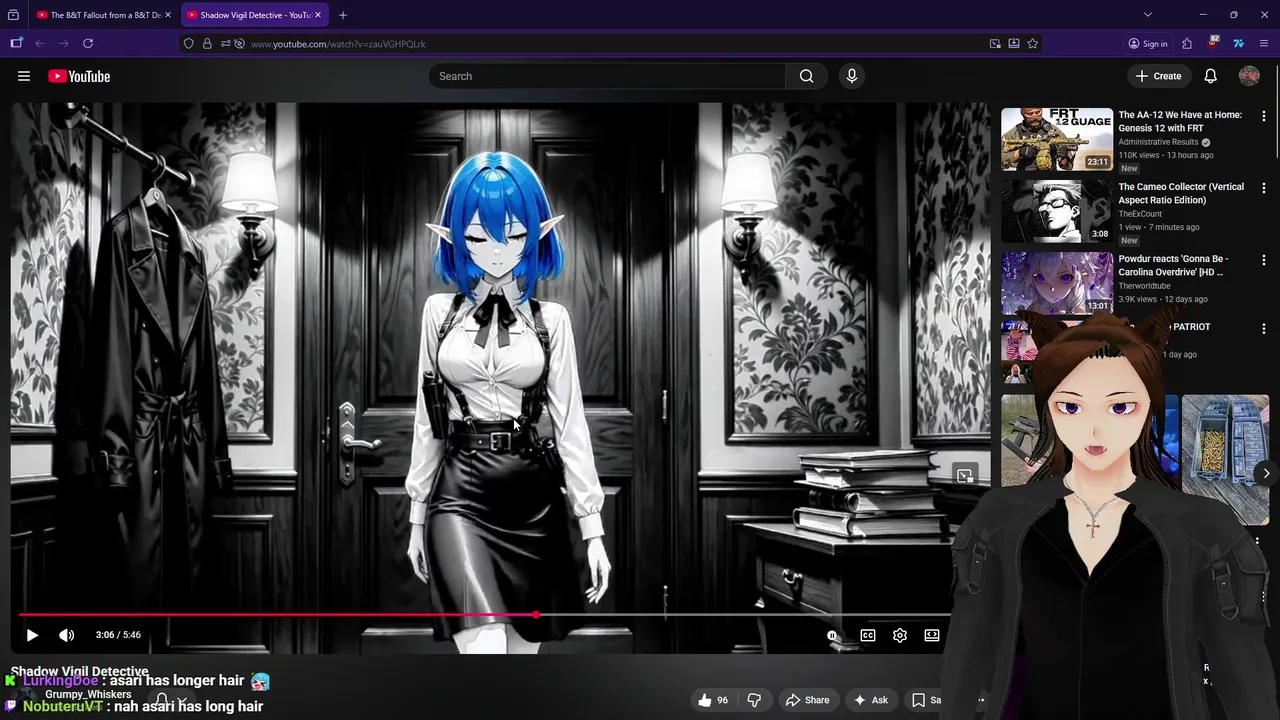Viewport: 1280px width, 720px height.
Task: Save the video with bookmark button
Action: click(927, 700)
